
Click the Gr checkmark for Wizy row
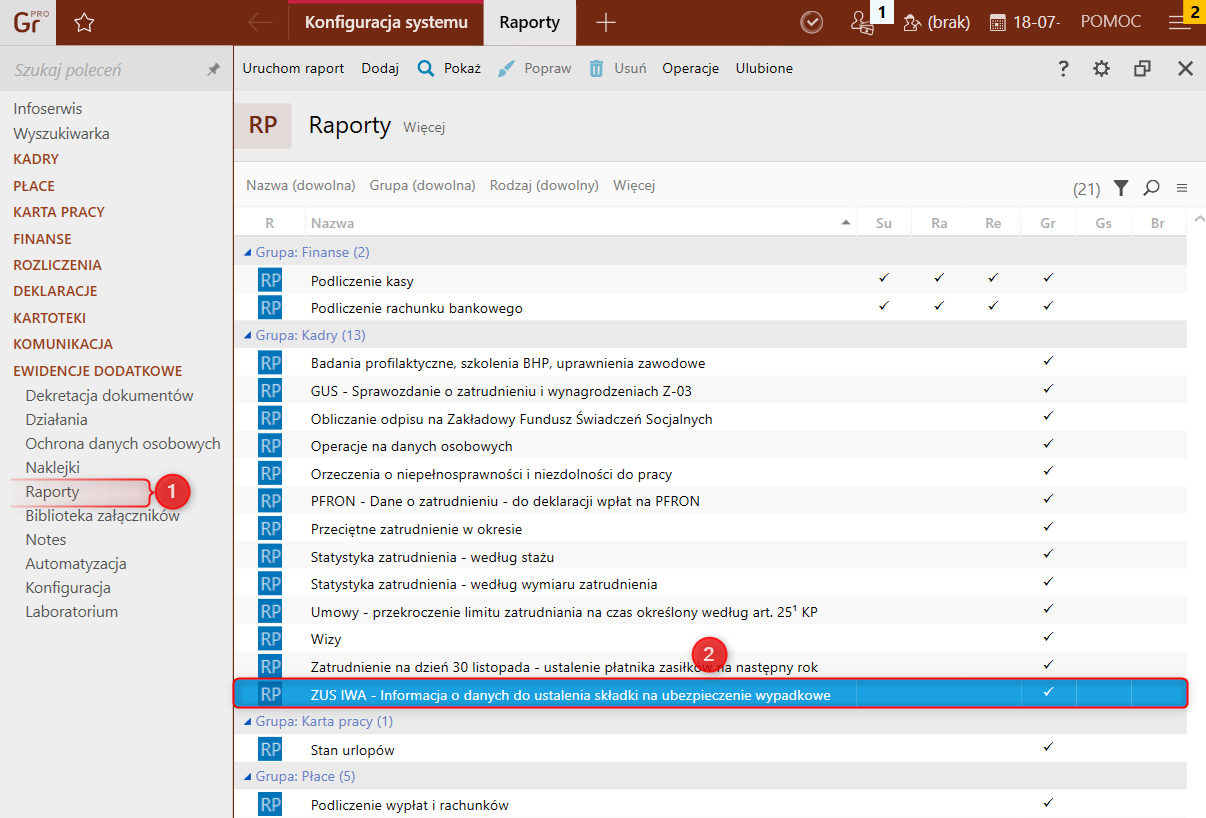(1048, 637)
